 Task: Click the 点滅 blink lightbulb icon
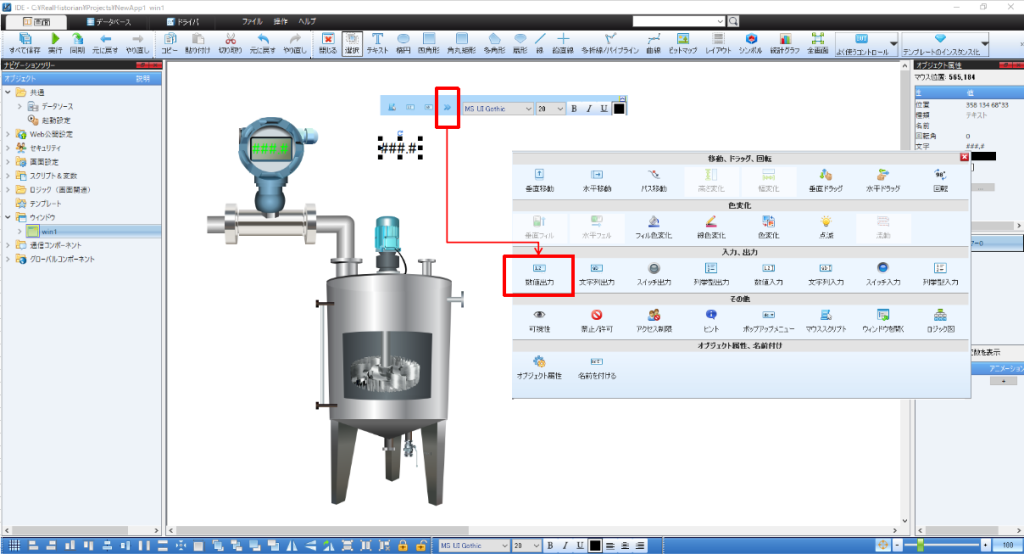click(826, 225)
